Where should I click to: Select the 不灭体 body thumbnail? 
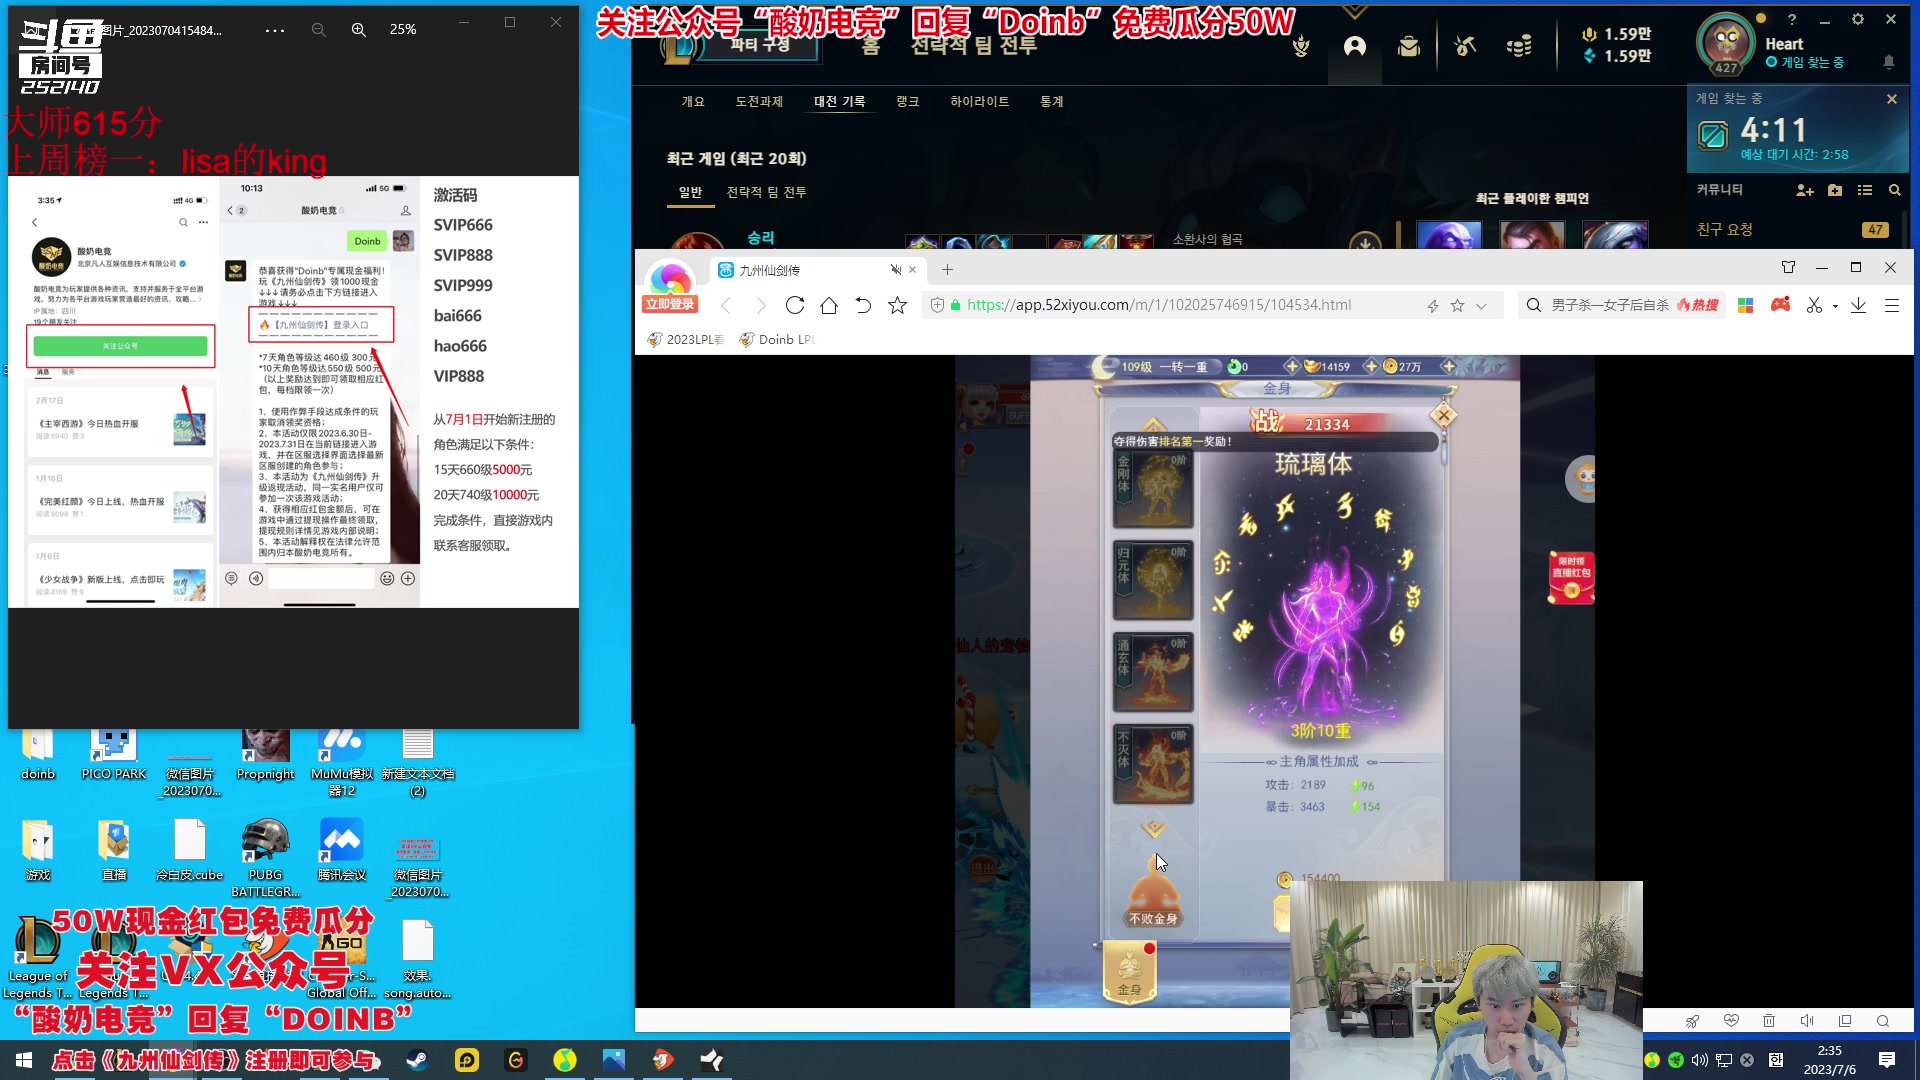coord(1153,764)
